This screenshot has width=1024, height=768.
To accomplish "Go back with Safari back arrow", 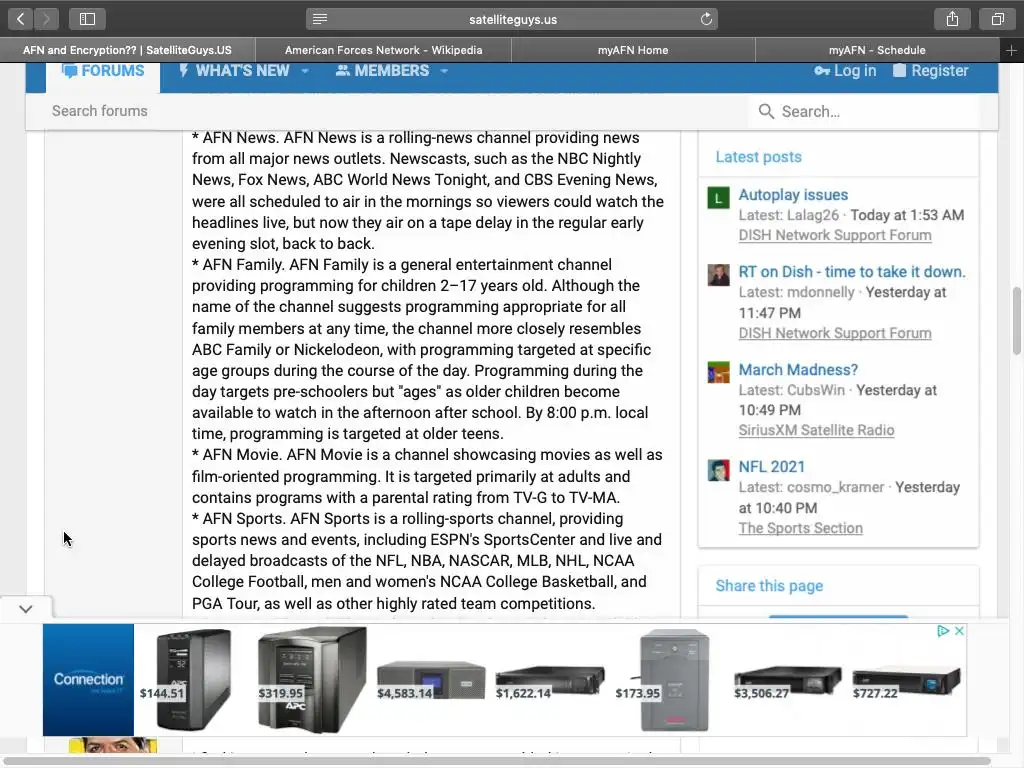I will pyautogui.click(x=21, y=19).
